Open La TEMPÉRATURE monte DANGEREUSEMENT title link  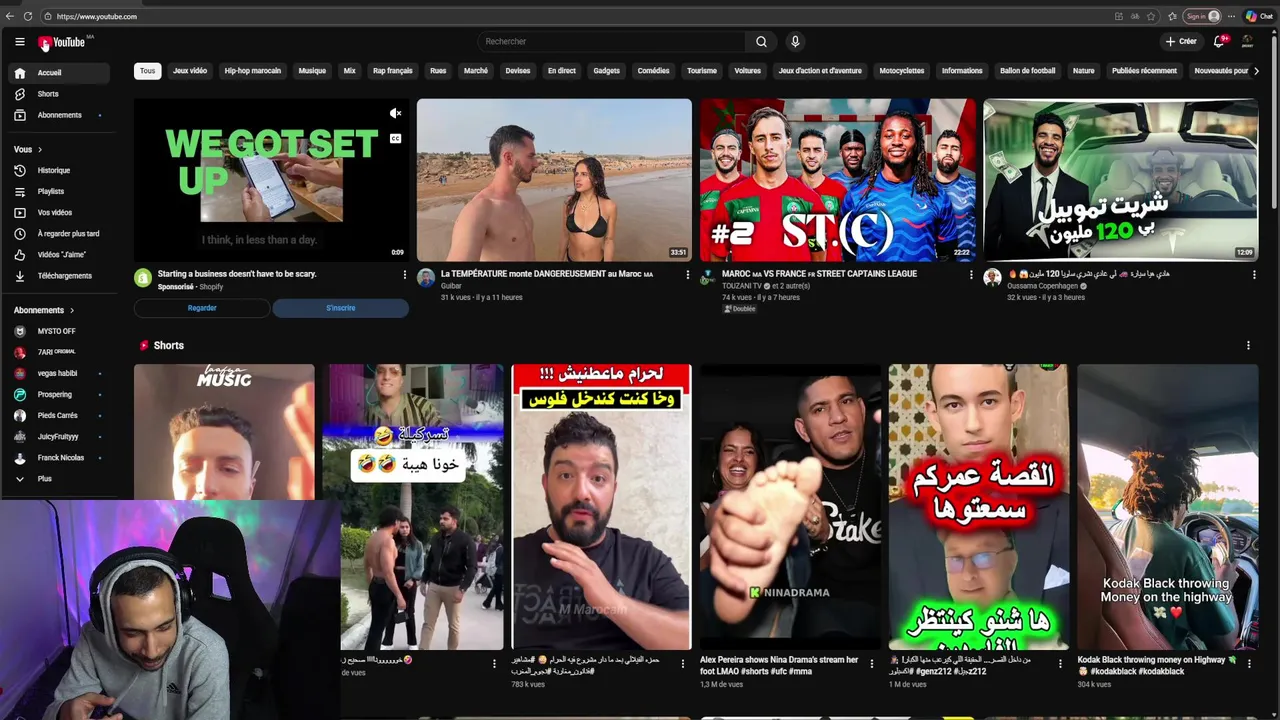547,274
